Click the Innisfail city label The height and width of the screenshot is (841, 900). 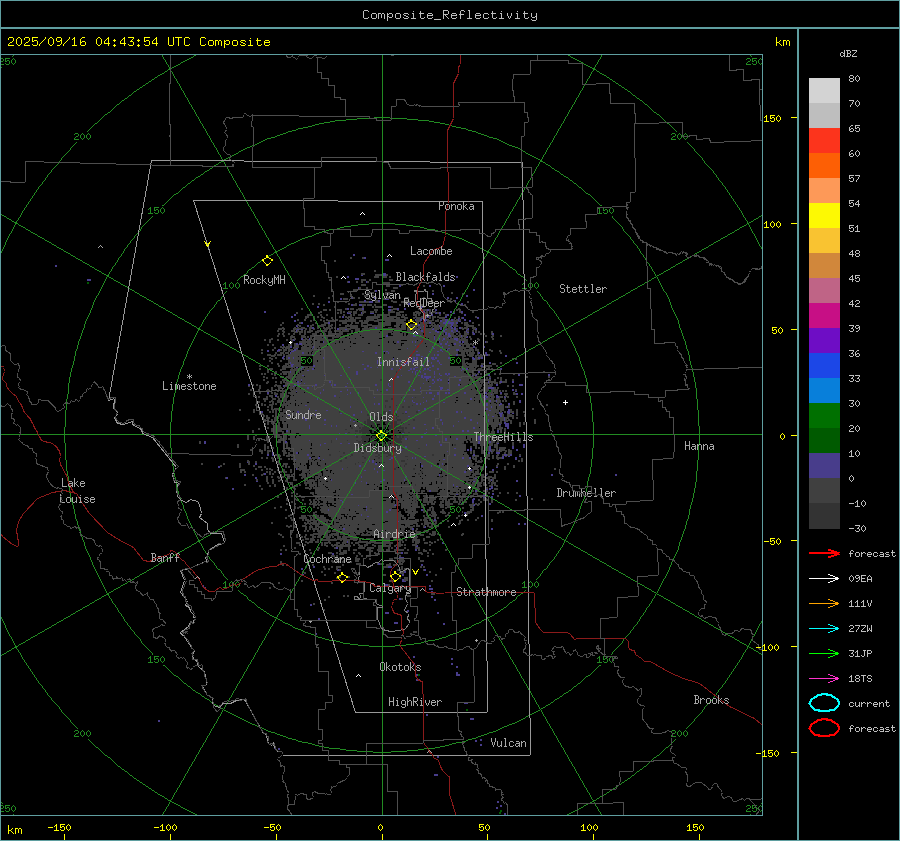403,362
